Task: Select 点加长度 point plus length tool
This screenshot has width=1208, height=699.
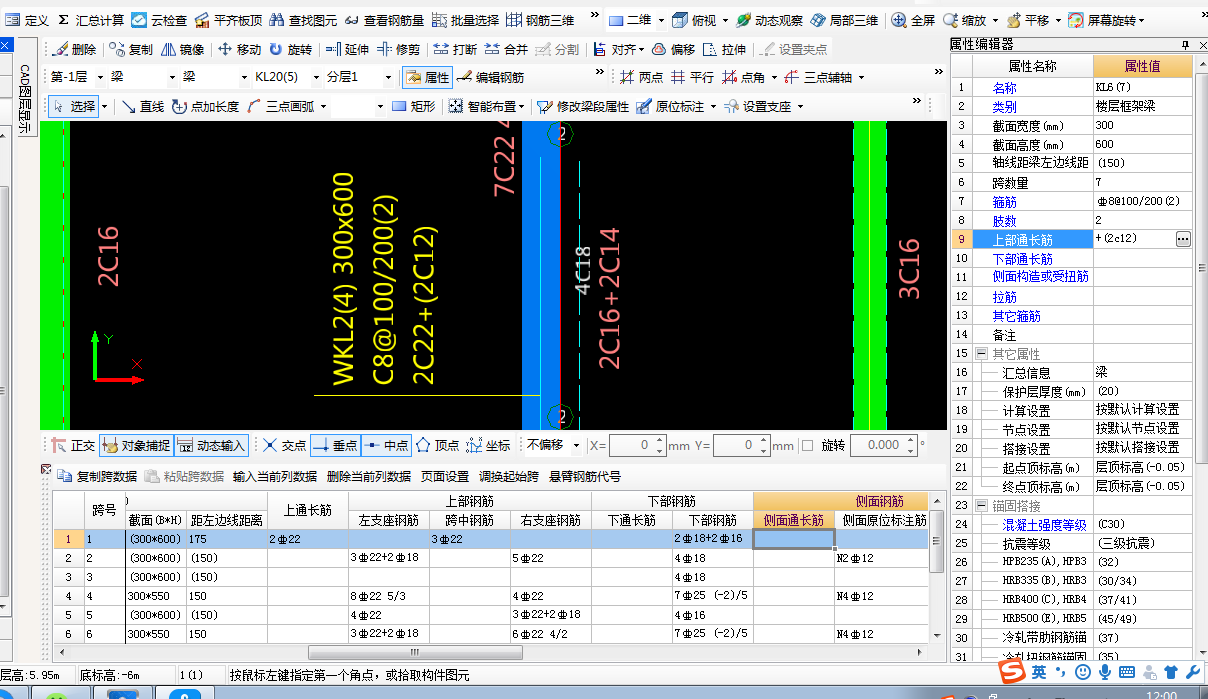Action: coord(205,106)
